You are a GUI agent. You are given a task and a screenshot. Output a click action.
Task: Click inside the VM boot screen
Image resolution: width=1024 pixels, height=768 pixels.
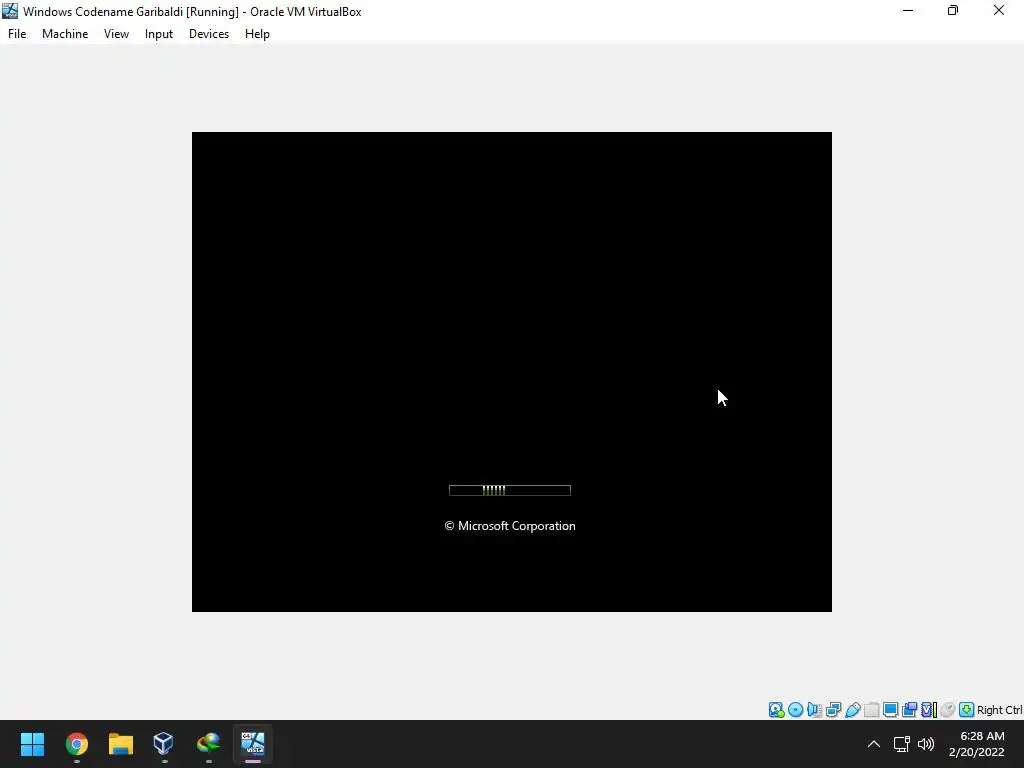(x=511, y=372)
